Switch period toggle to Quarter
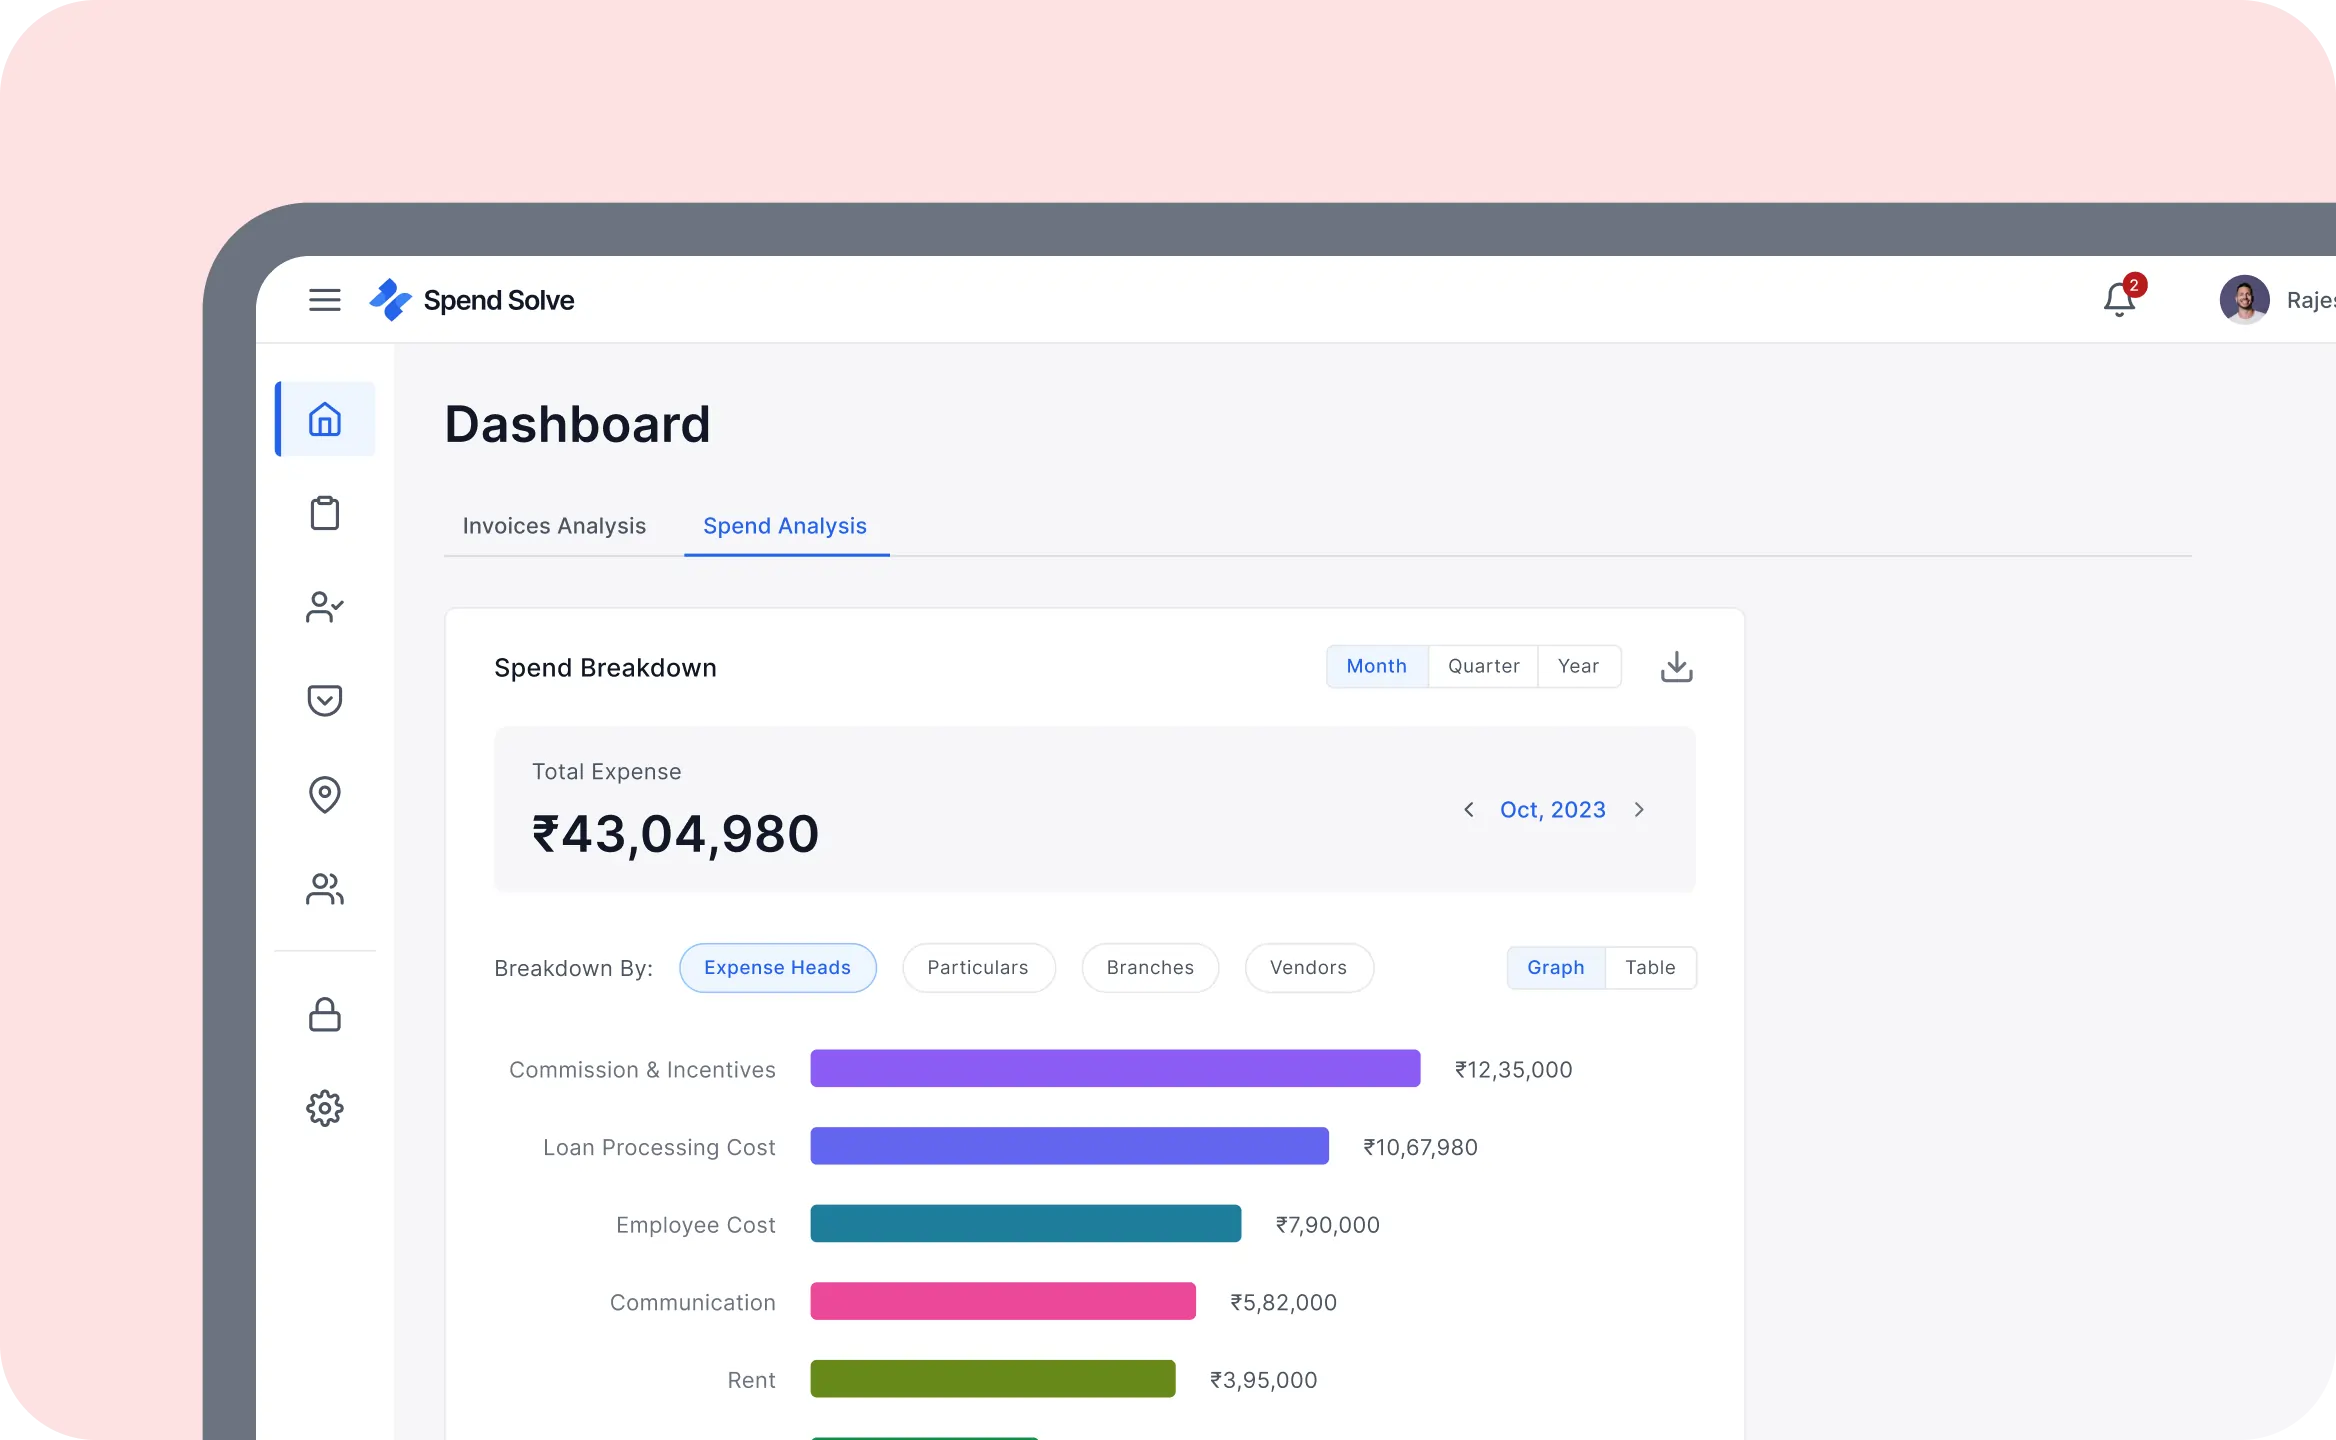Image resolution: width=2336 pixels, height=1440 pixels. click(x=1483, y=666)
